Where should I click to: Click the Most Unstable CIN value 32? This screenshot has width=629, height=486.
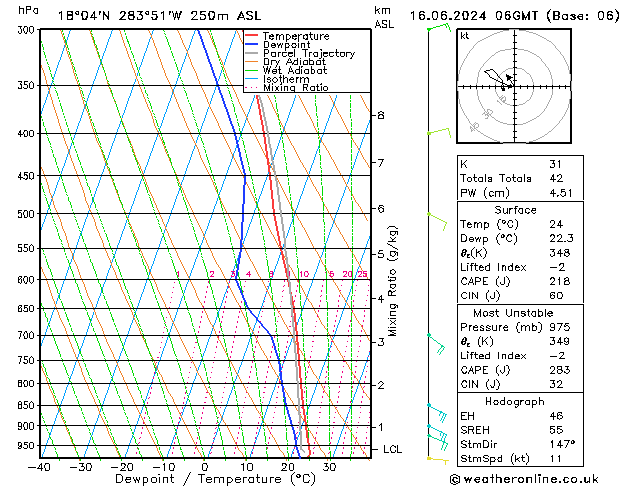(556, 384)
